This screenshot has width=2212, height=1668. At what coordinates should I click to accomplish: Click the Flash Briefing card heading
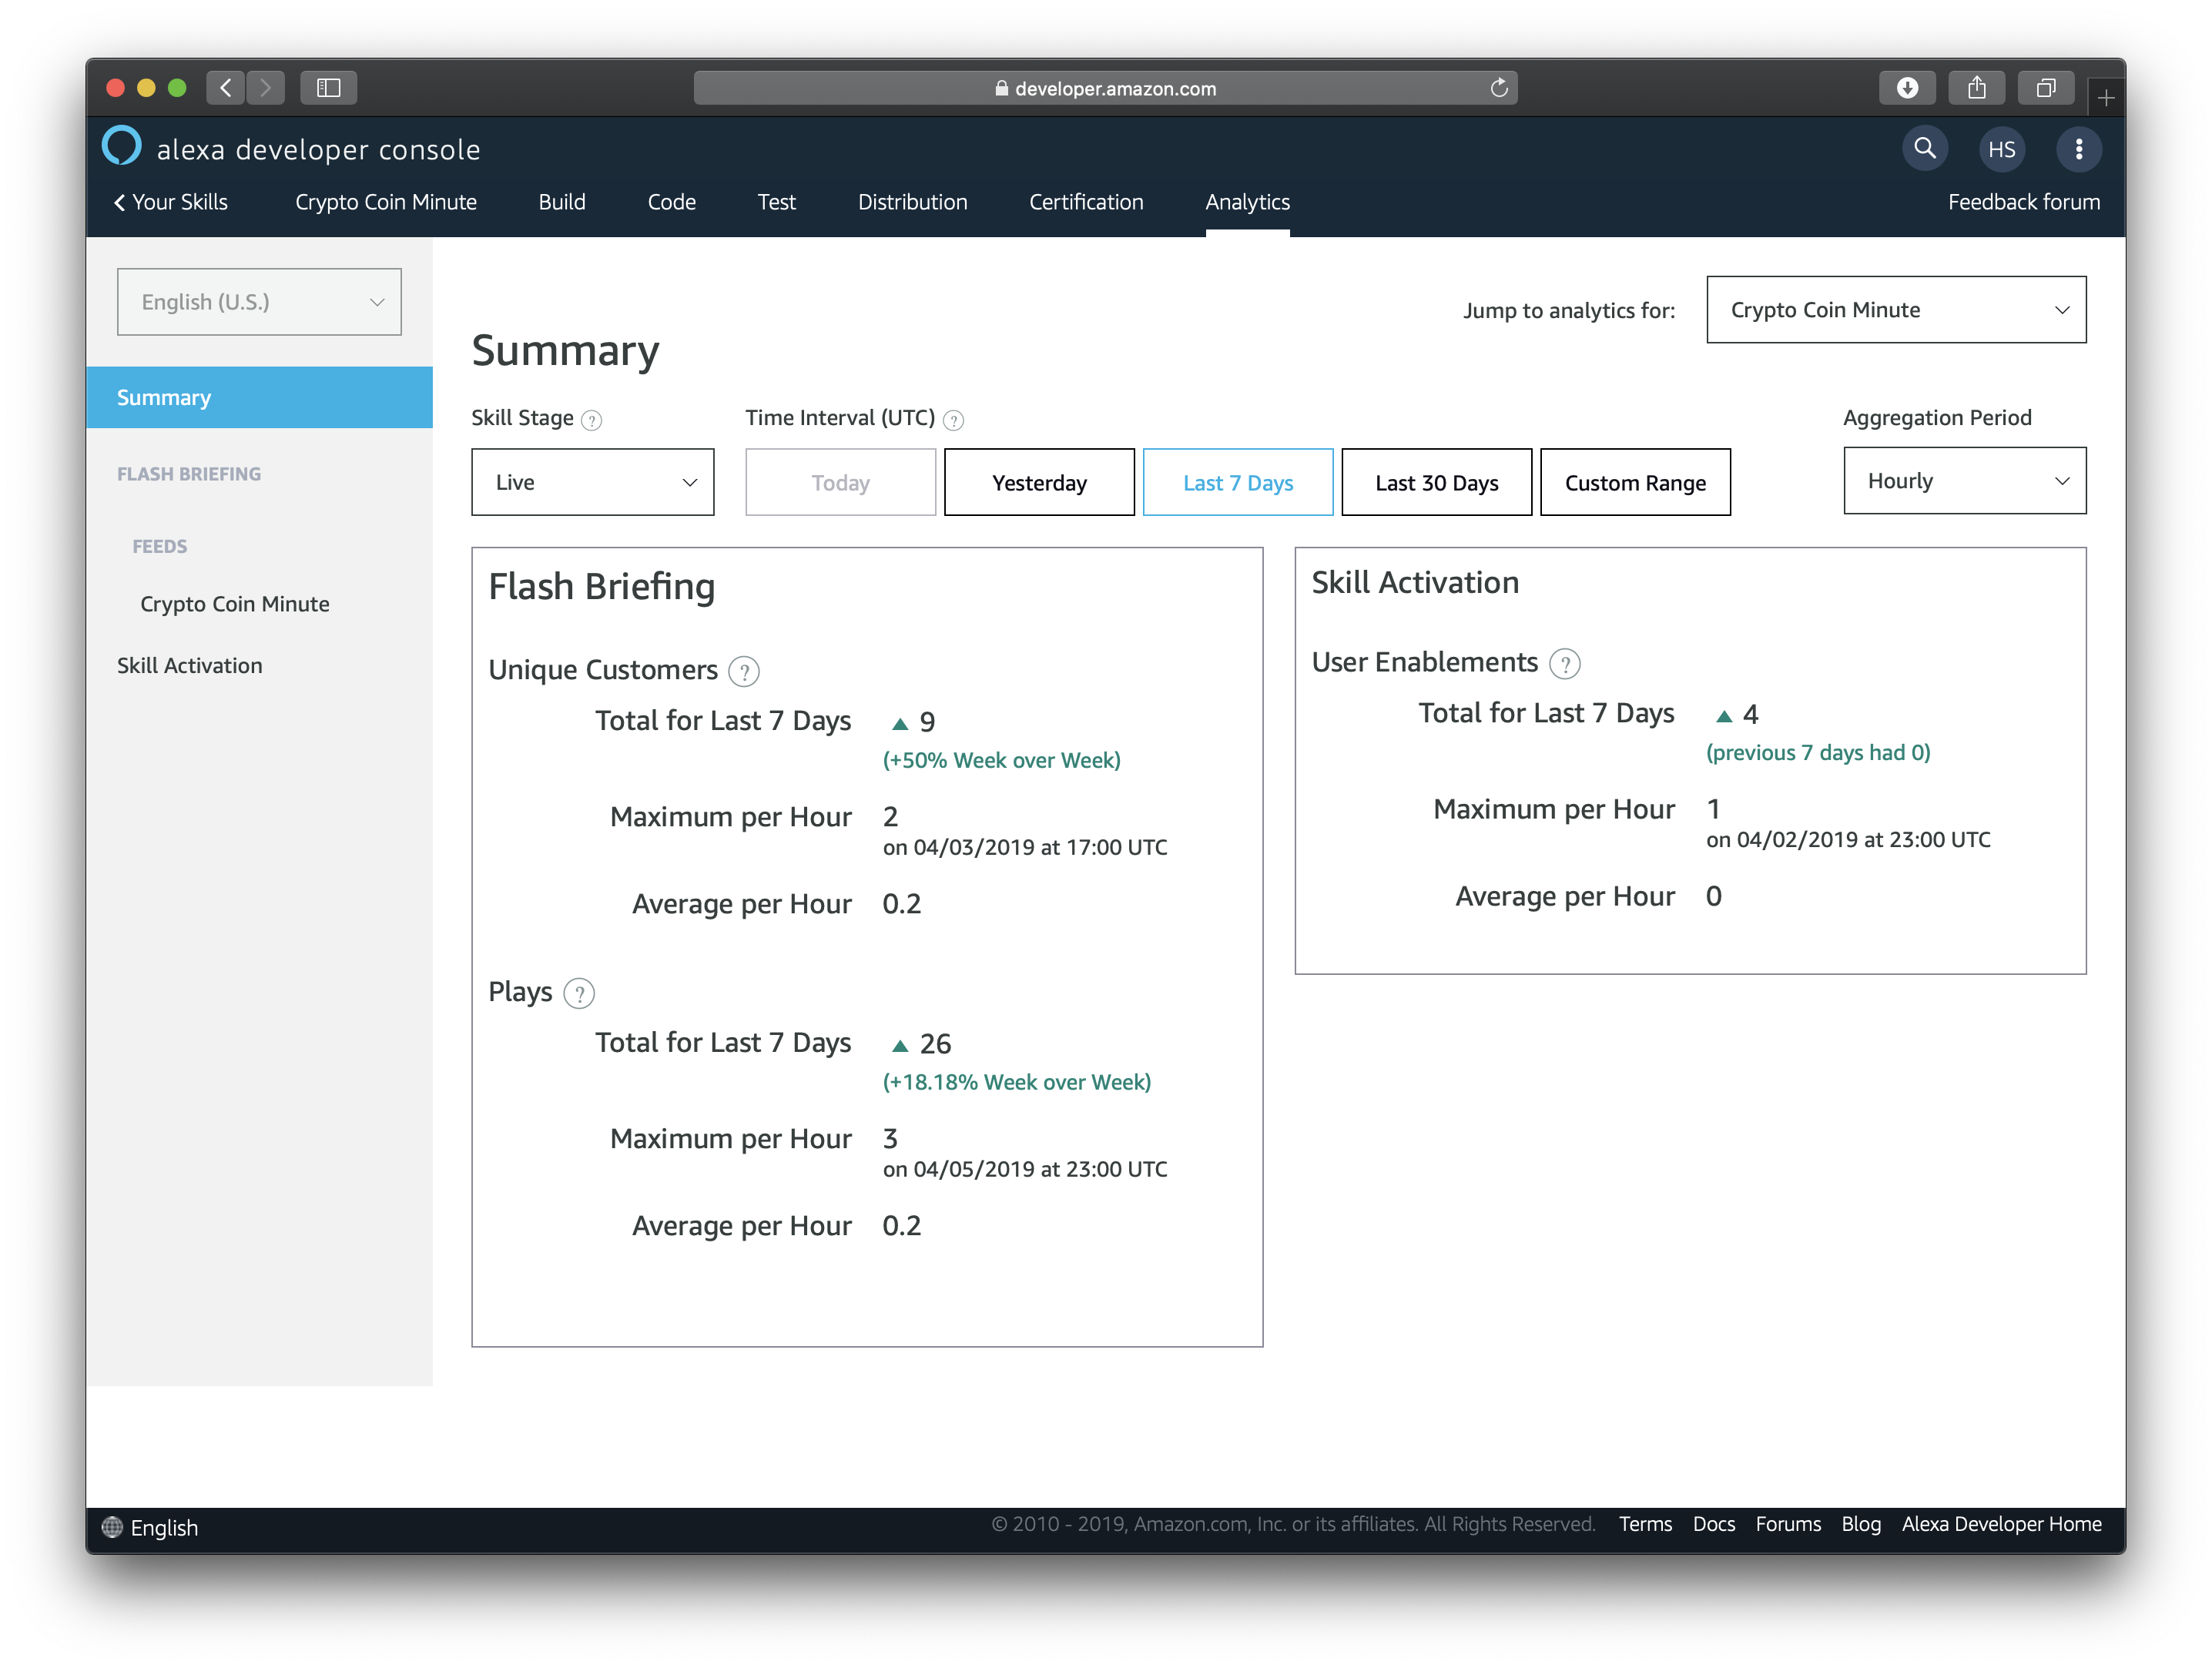point(601,587)
